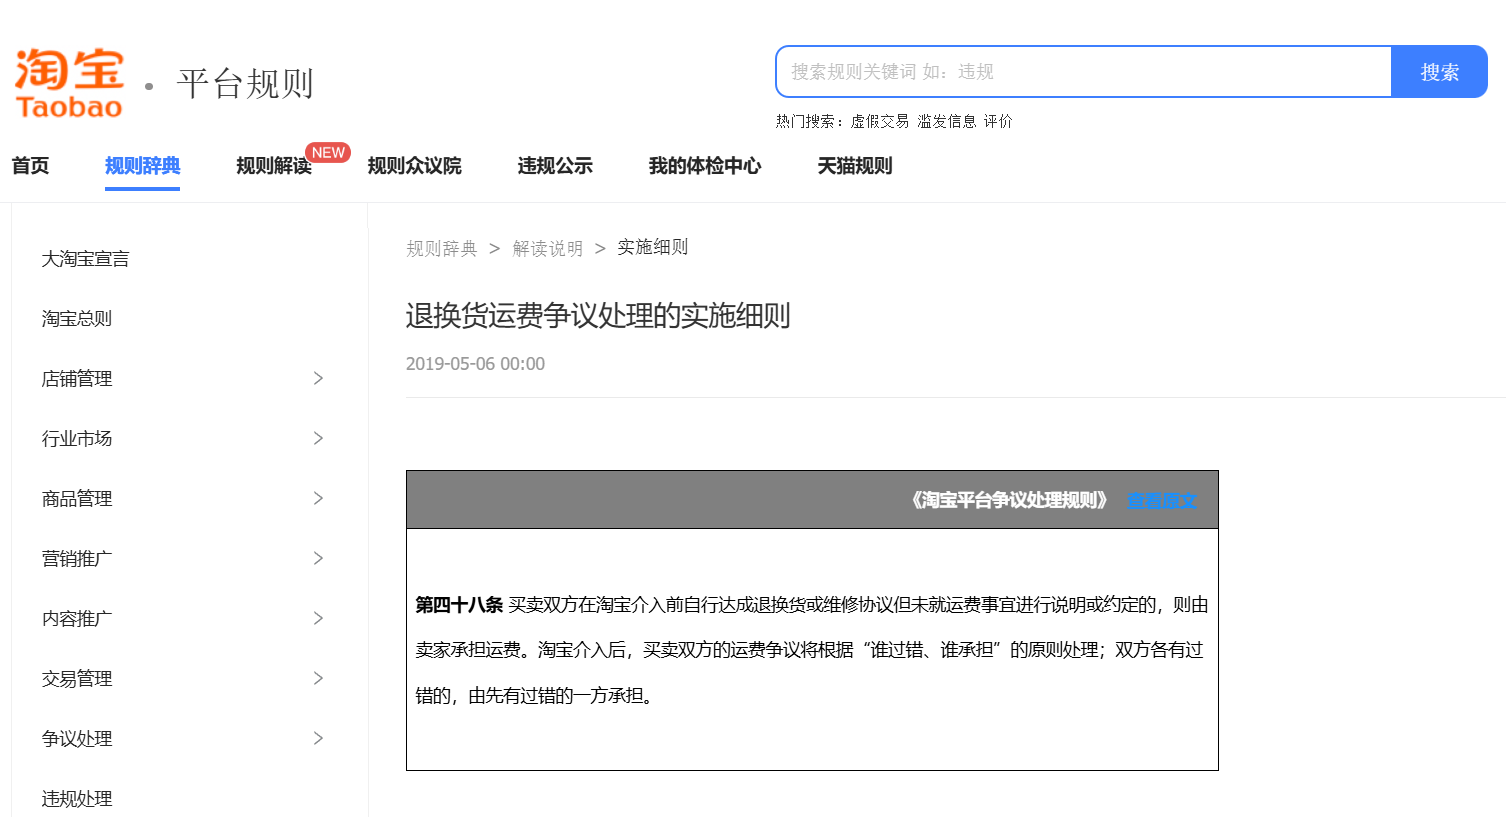Select 违规处理 sidebar item
1506x817 pixels.
[x=77, y=799]
